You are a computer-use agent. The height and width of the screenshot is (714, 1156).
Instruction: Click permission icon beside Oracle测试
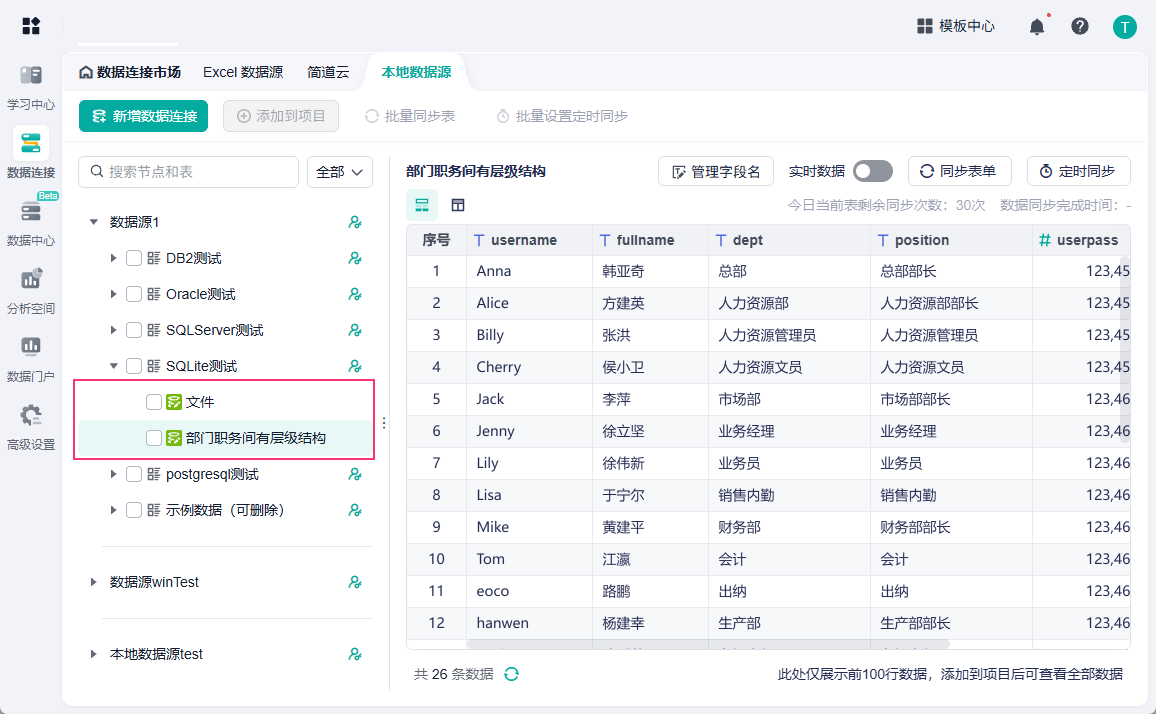(x=355, y=294)
